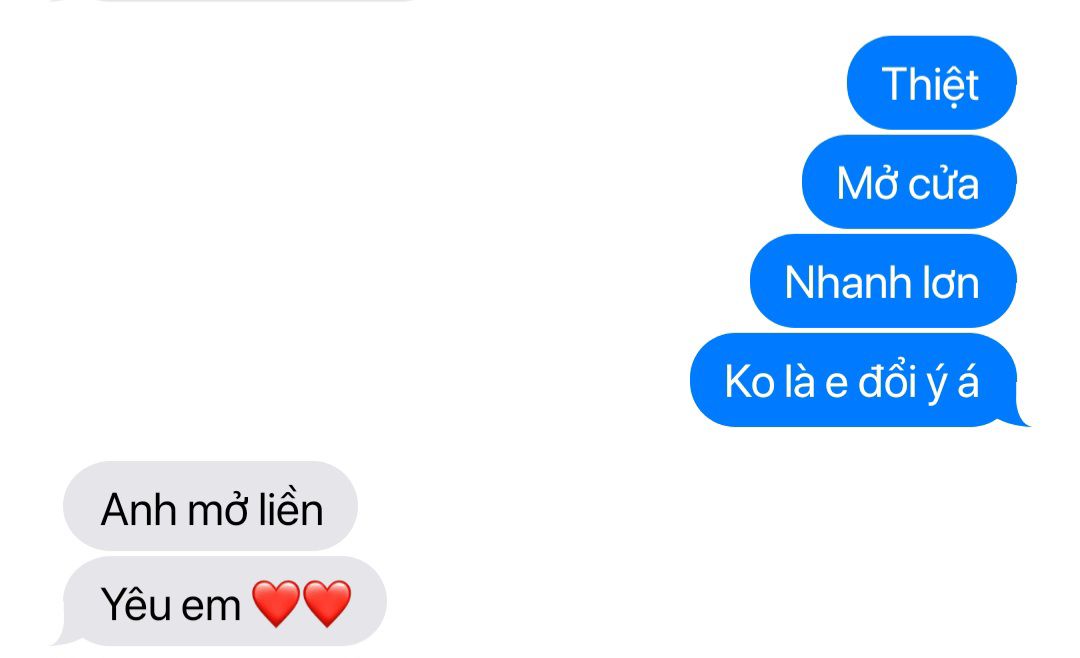Select the 'Anh mở liền' received message

click(210, 506)
